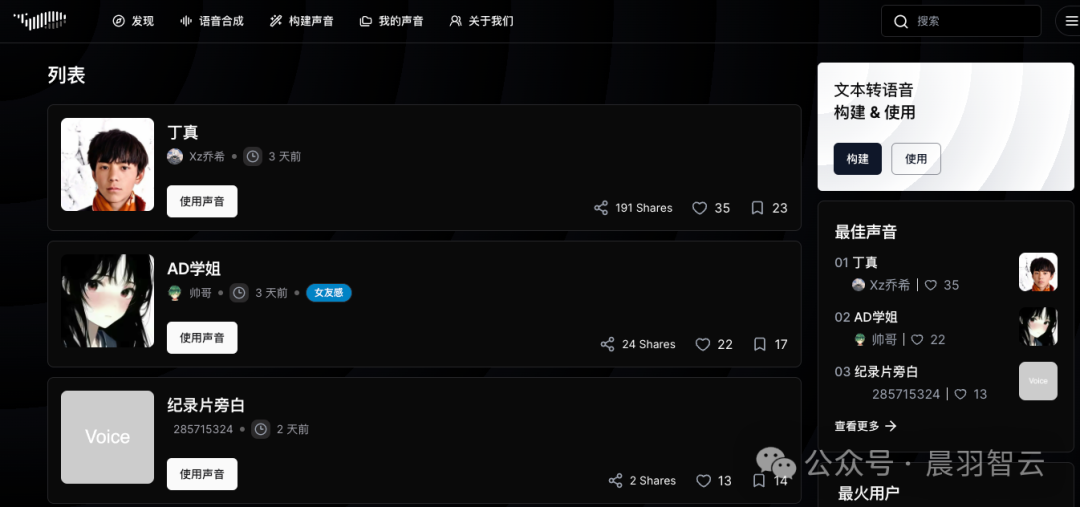Click the waveform logo at top left
This screenshot has width=1080, height=507.
point(40,21)
